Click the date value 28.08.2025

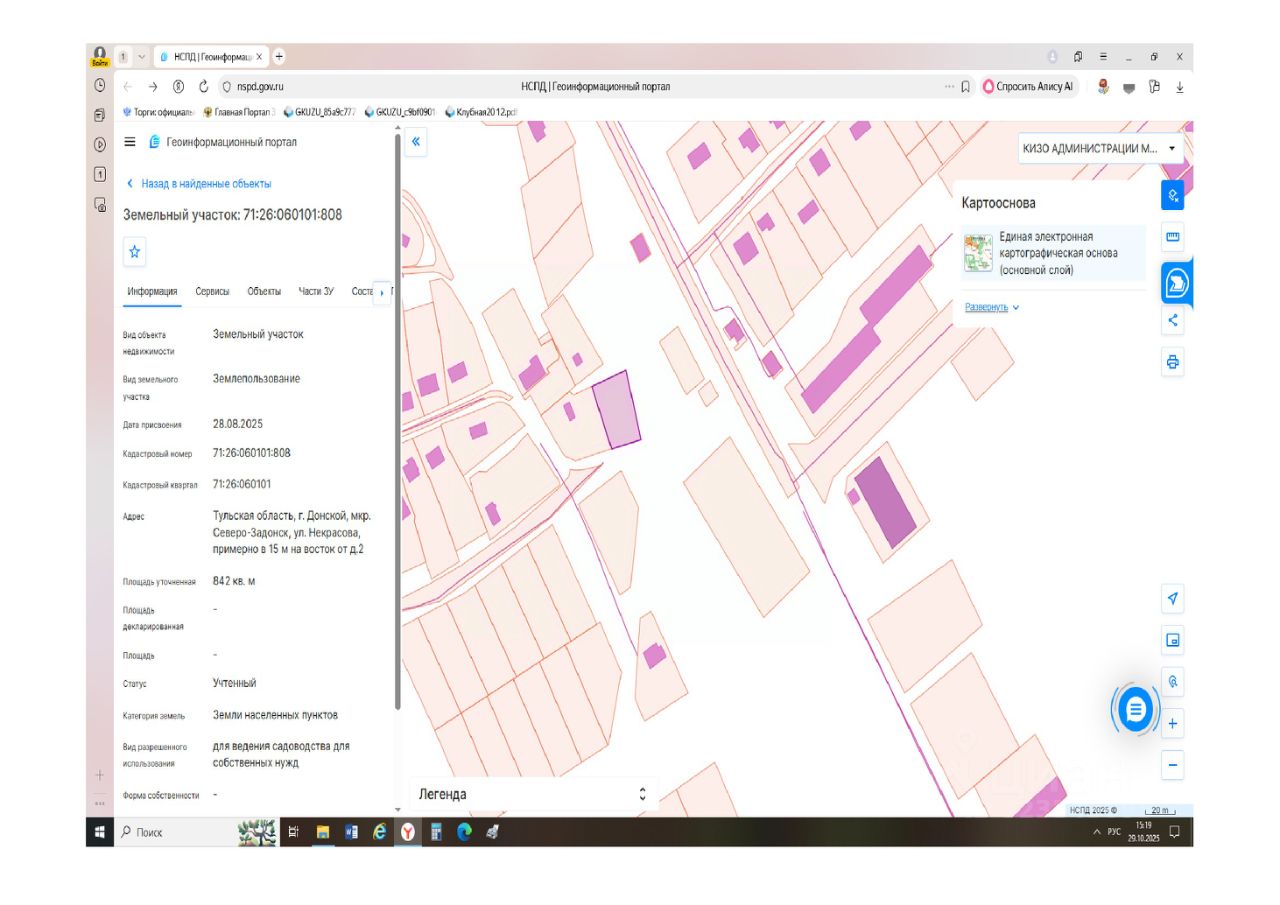[x=238, y=424]
